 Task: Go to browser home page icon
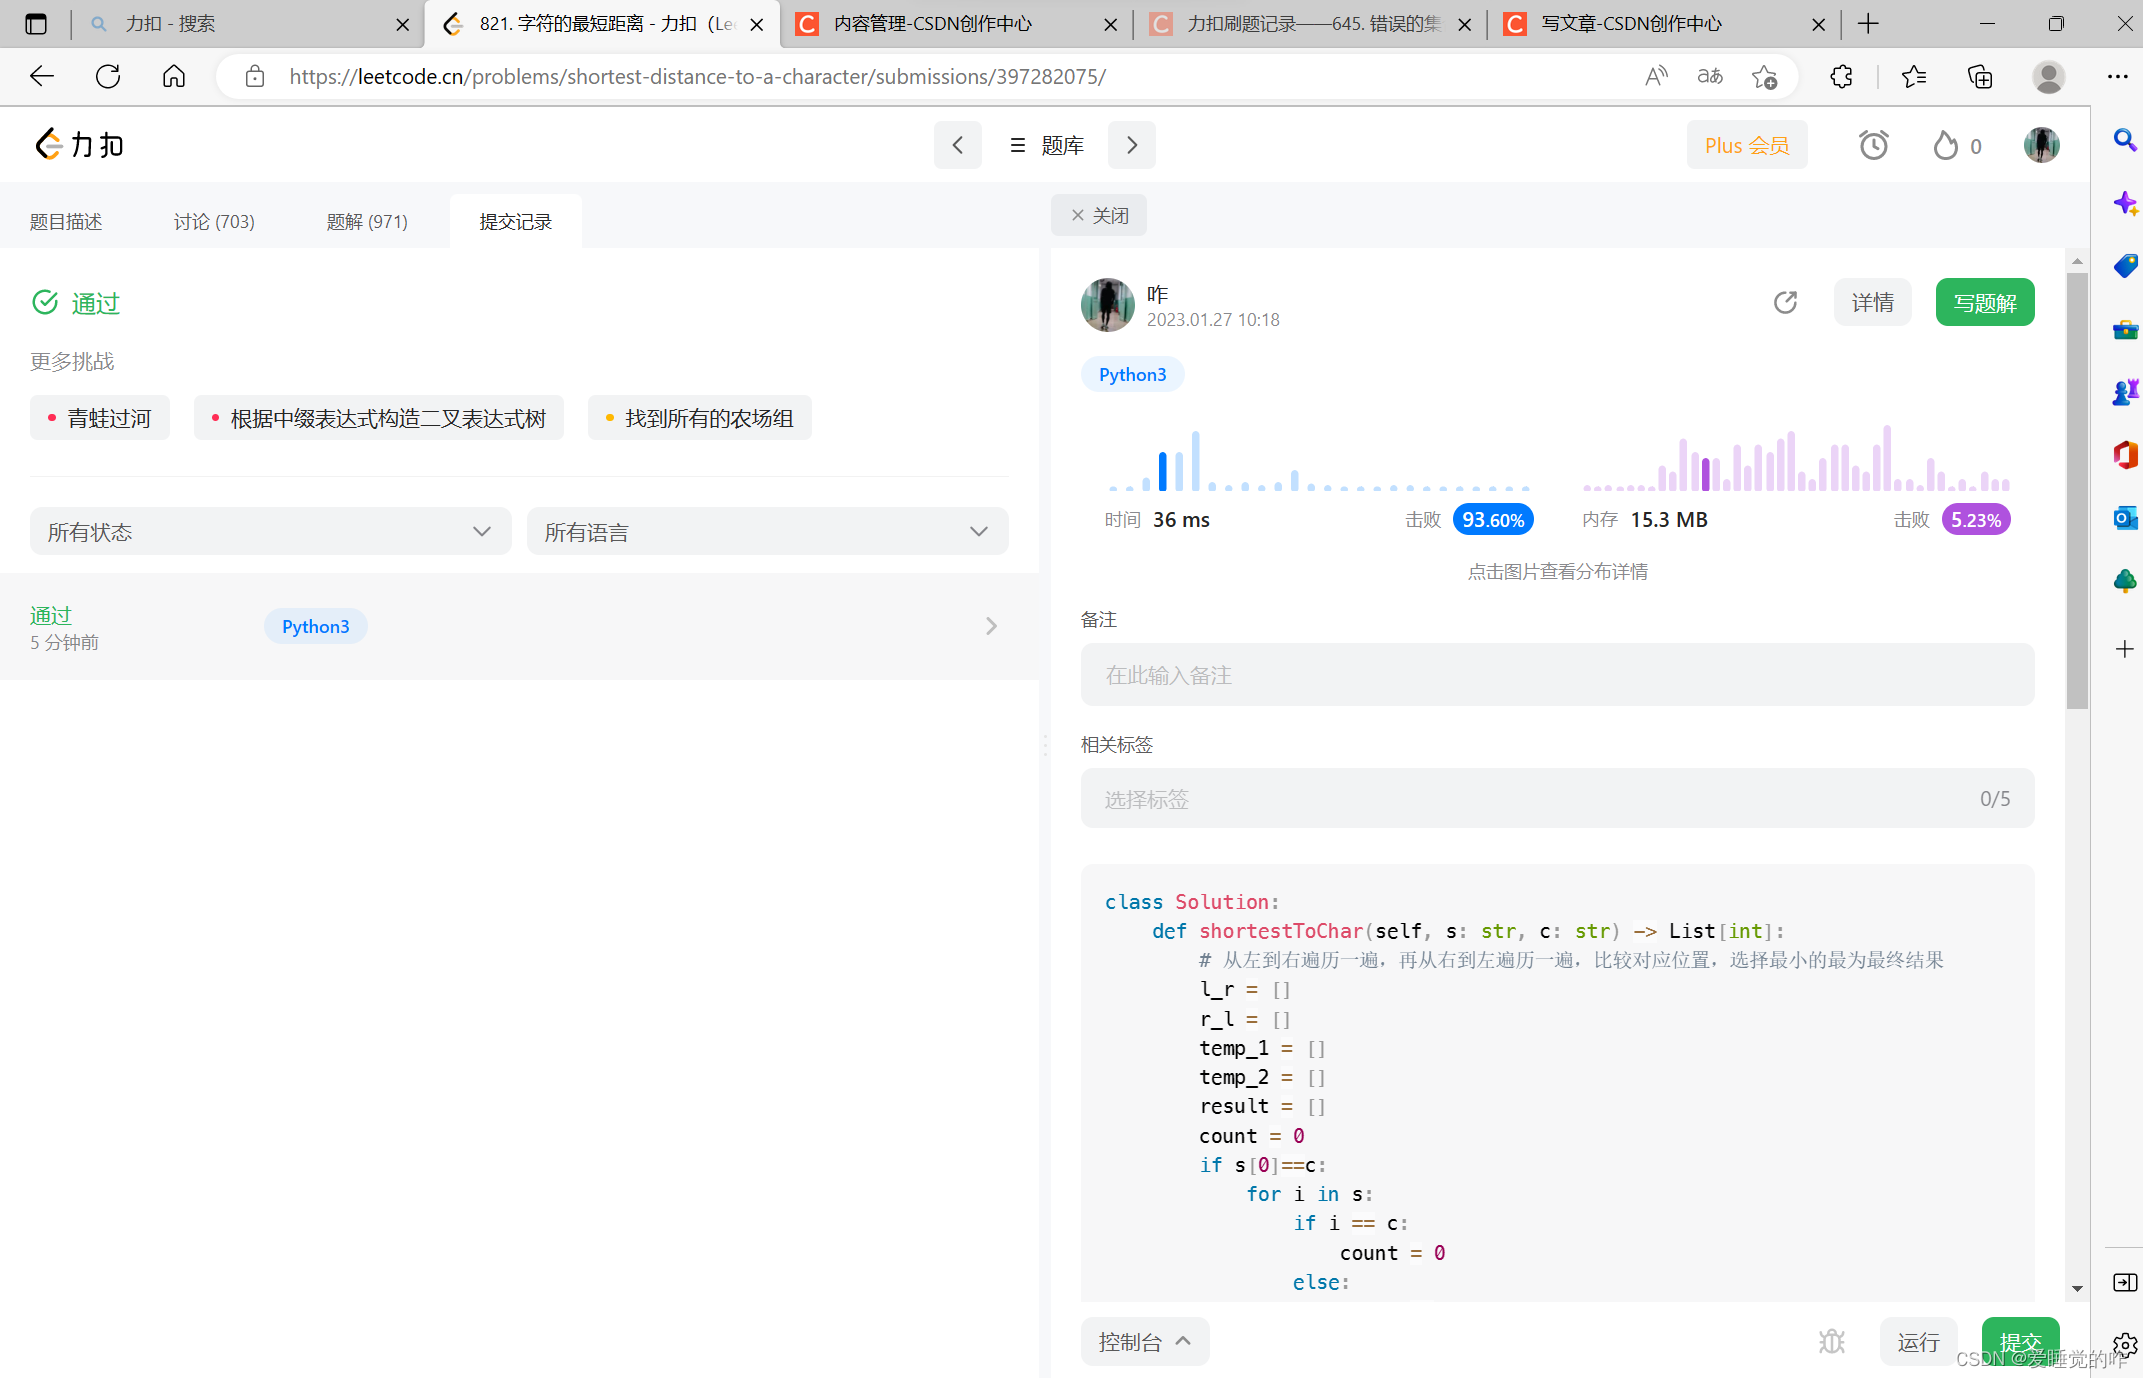174,76
